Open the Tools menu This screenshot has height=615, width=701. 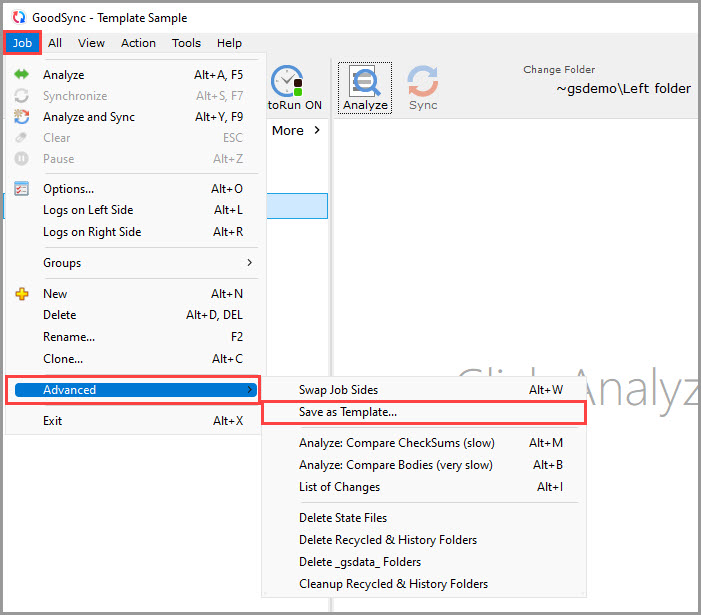(186, 43)
